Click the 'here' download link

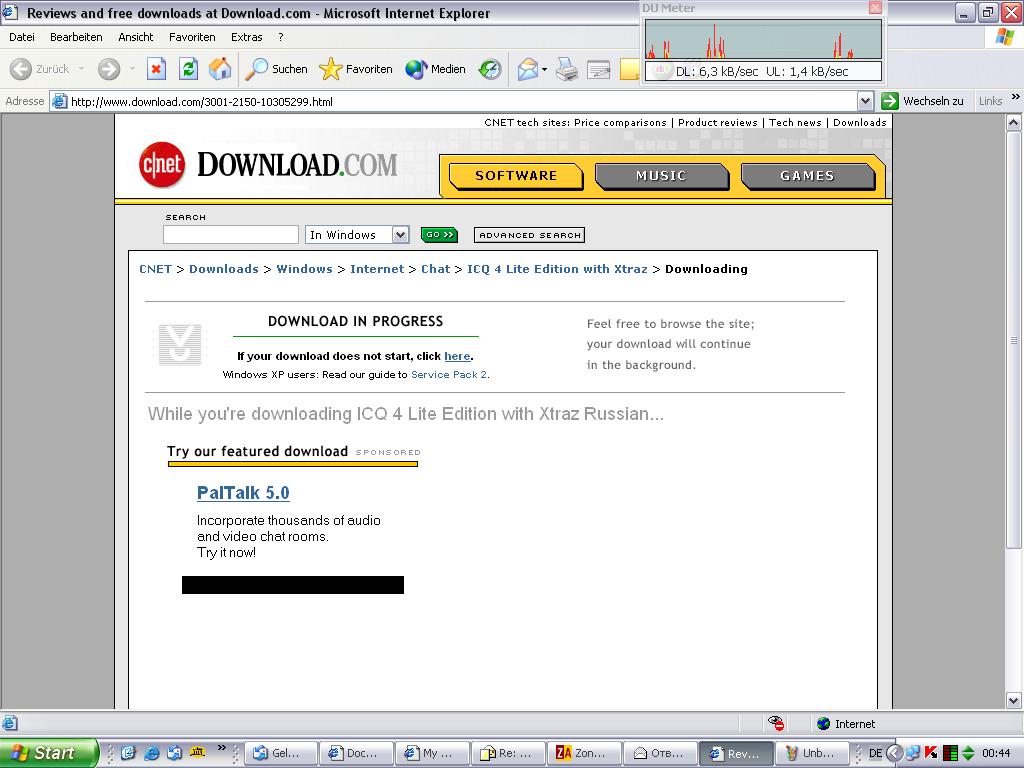457,356
